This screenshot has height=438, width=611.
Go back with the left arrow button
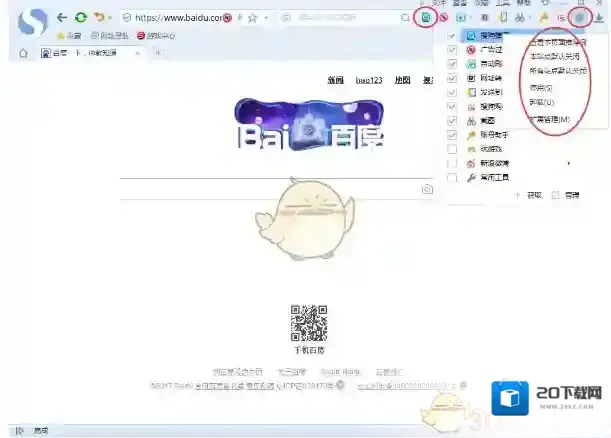click(x=62, y=18)
